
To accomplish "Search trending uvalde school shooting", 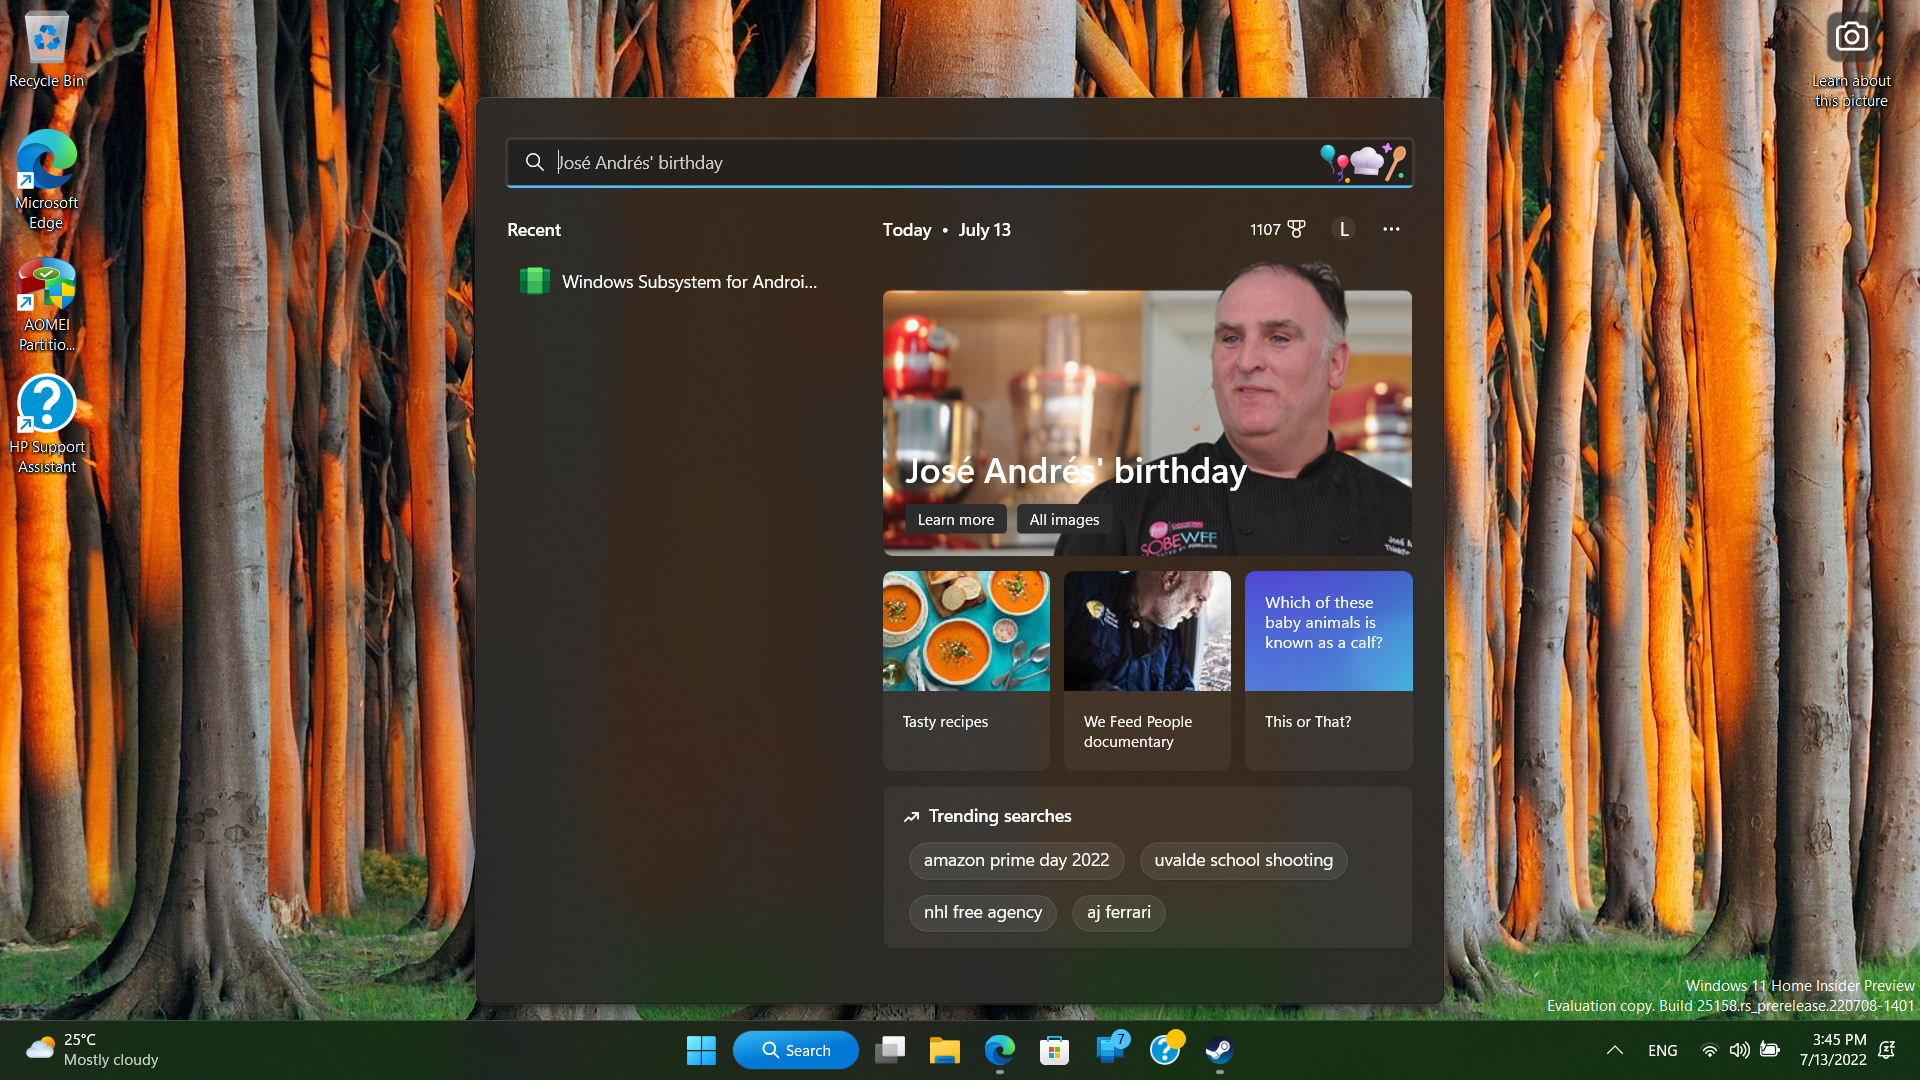I will point(1243,860).
